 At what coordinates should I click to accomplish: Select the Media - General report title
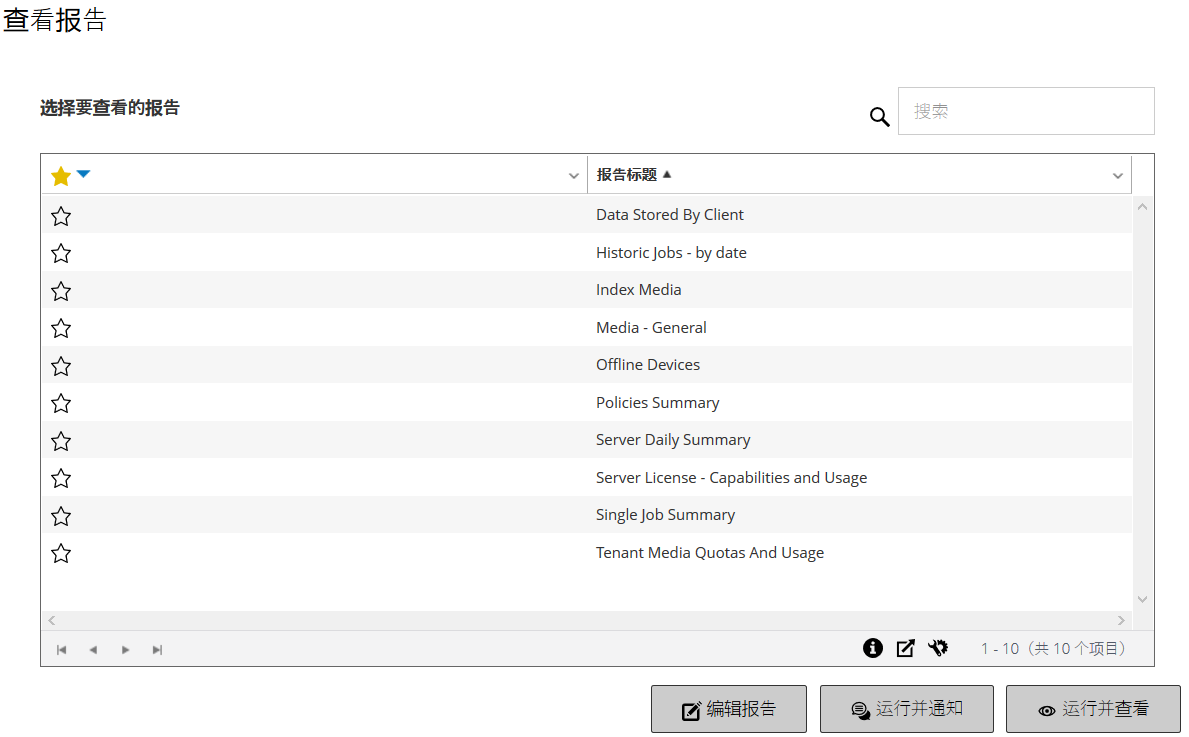point(651,328)
